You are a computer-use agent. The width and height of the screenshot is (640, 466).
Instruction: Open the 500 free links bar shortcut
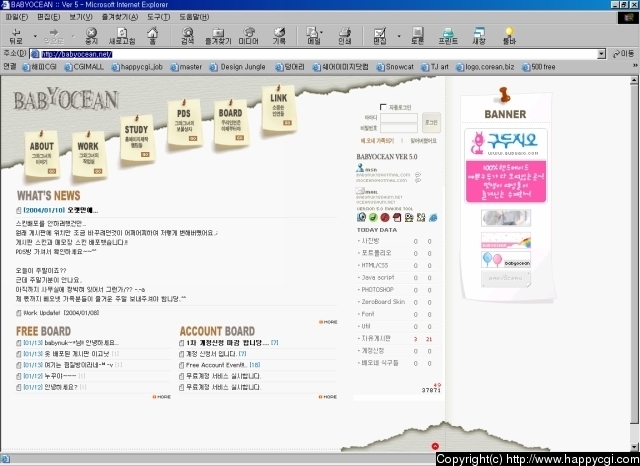539,67
